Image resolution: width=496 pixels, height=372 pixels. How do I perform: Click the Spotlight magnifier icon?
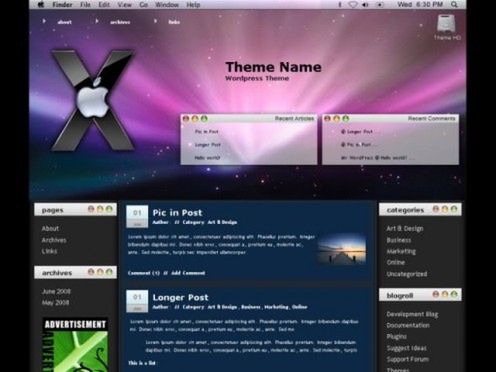[x=454, y=5]
